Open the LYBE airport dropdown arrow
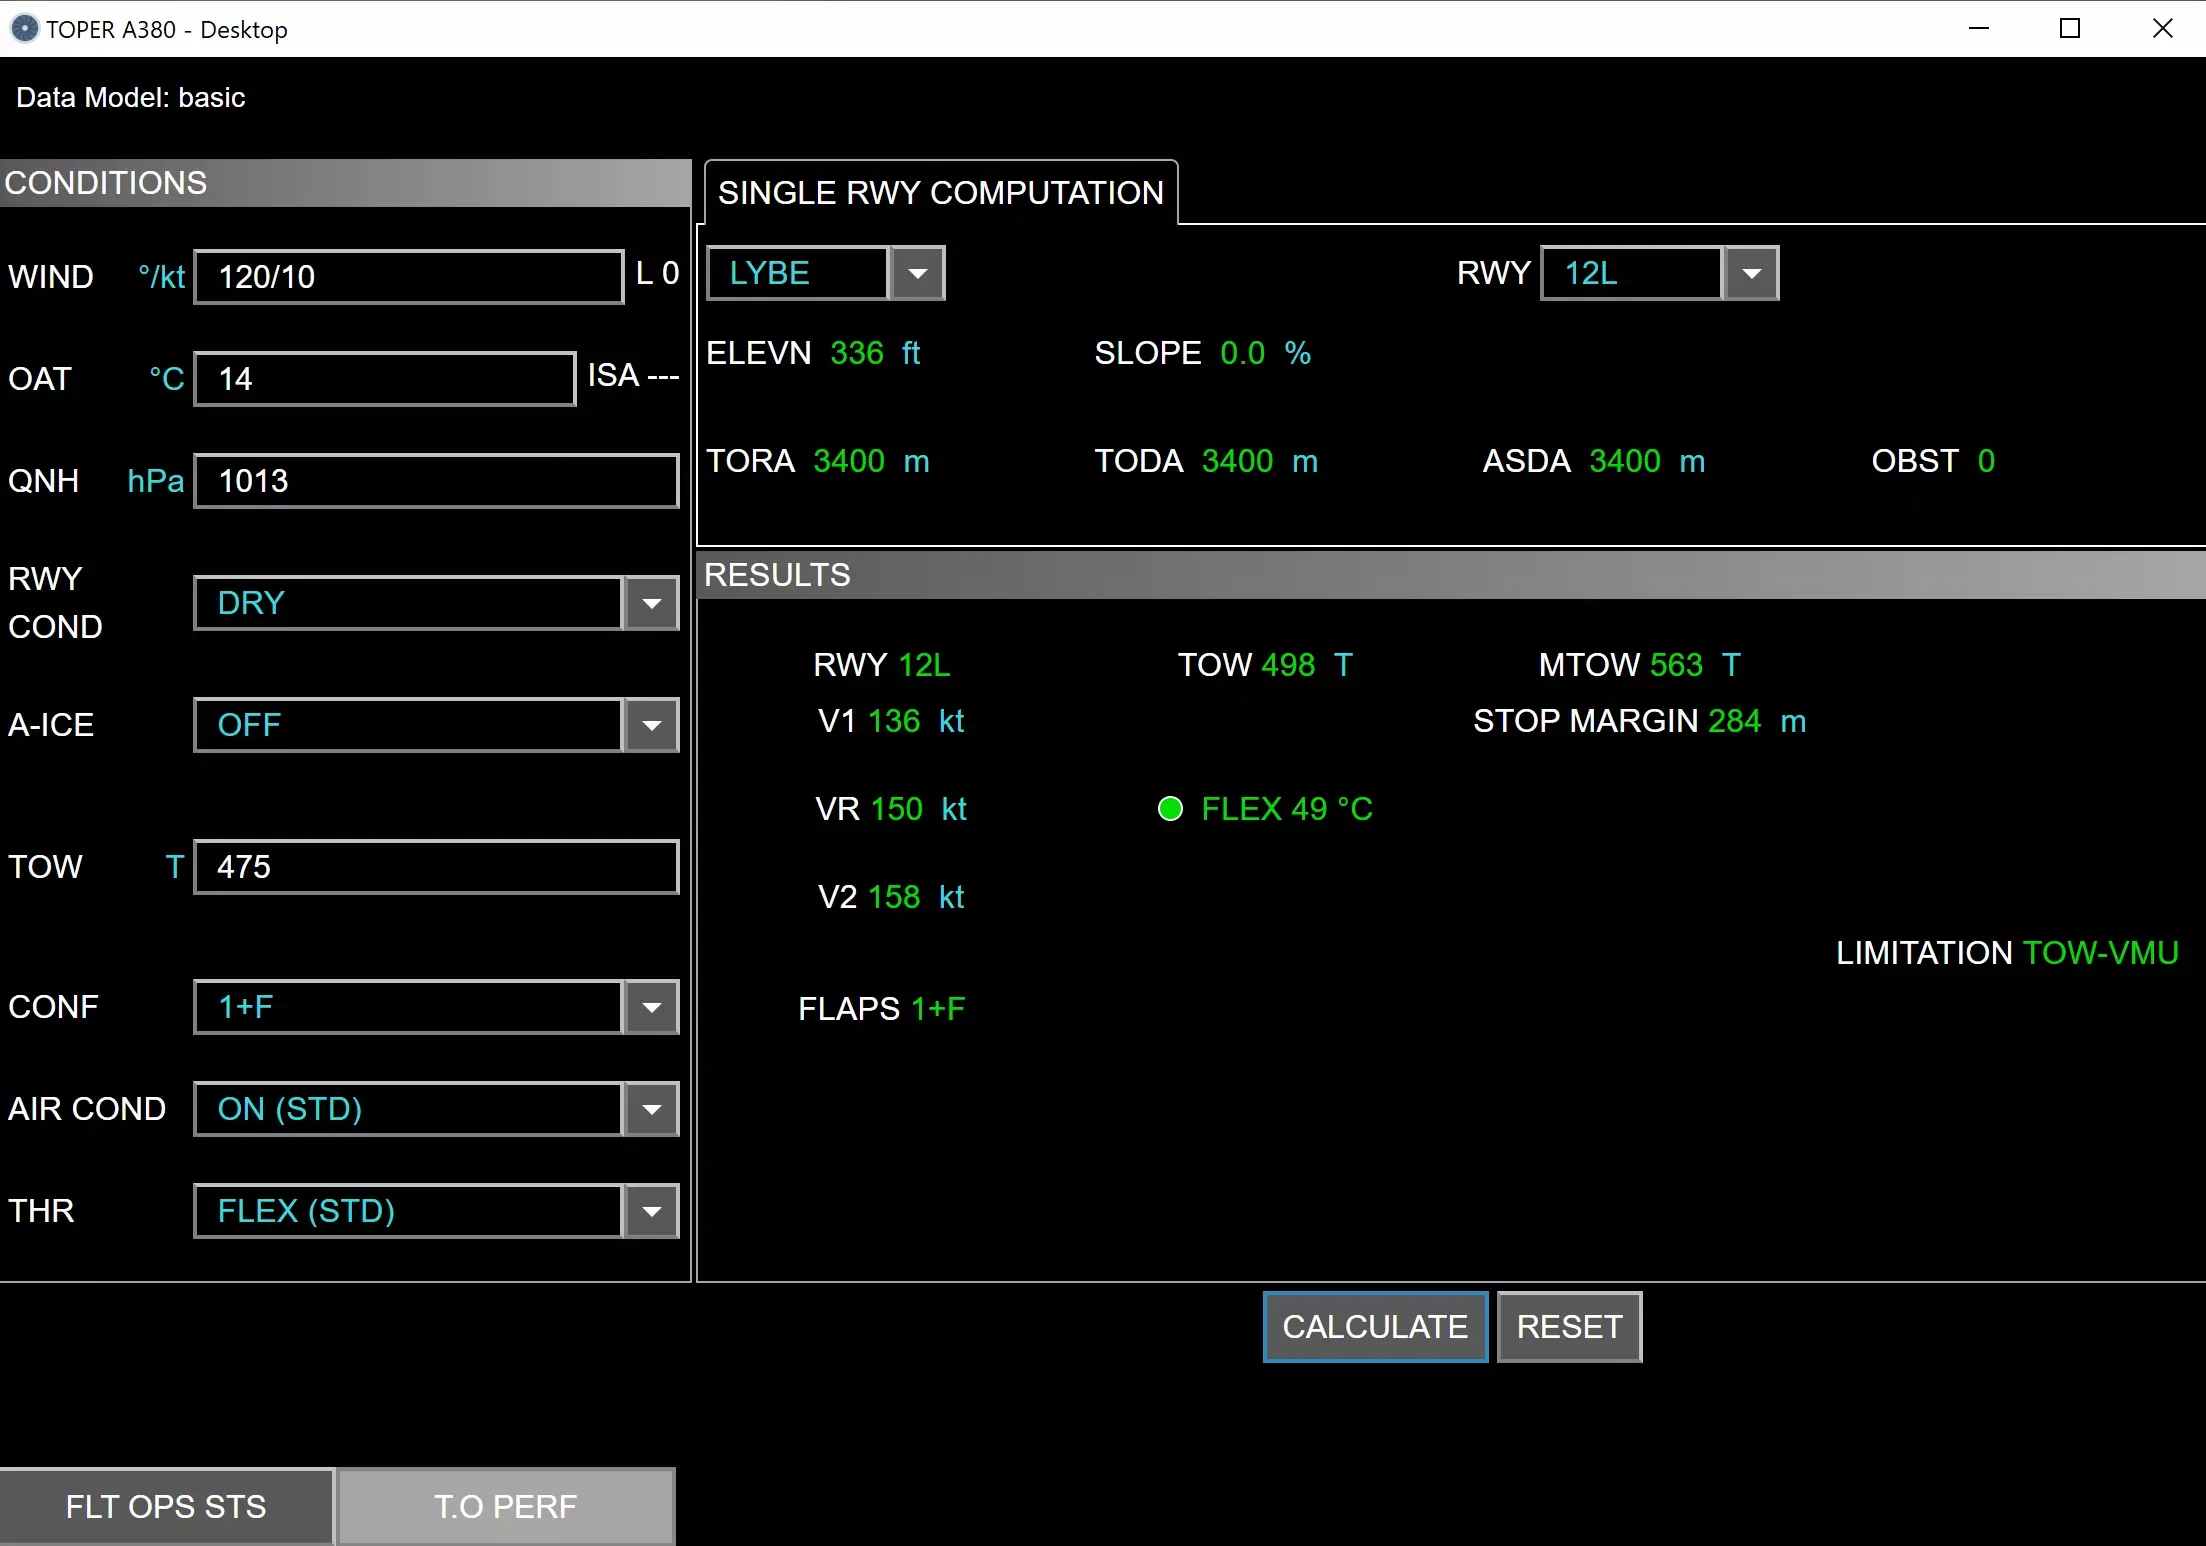The width and height of the screenshot is (2206, 1546). (917, 274)
